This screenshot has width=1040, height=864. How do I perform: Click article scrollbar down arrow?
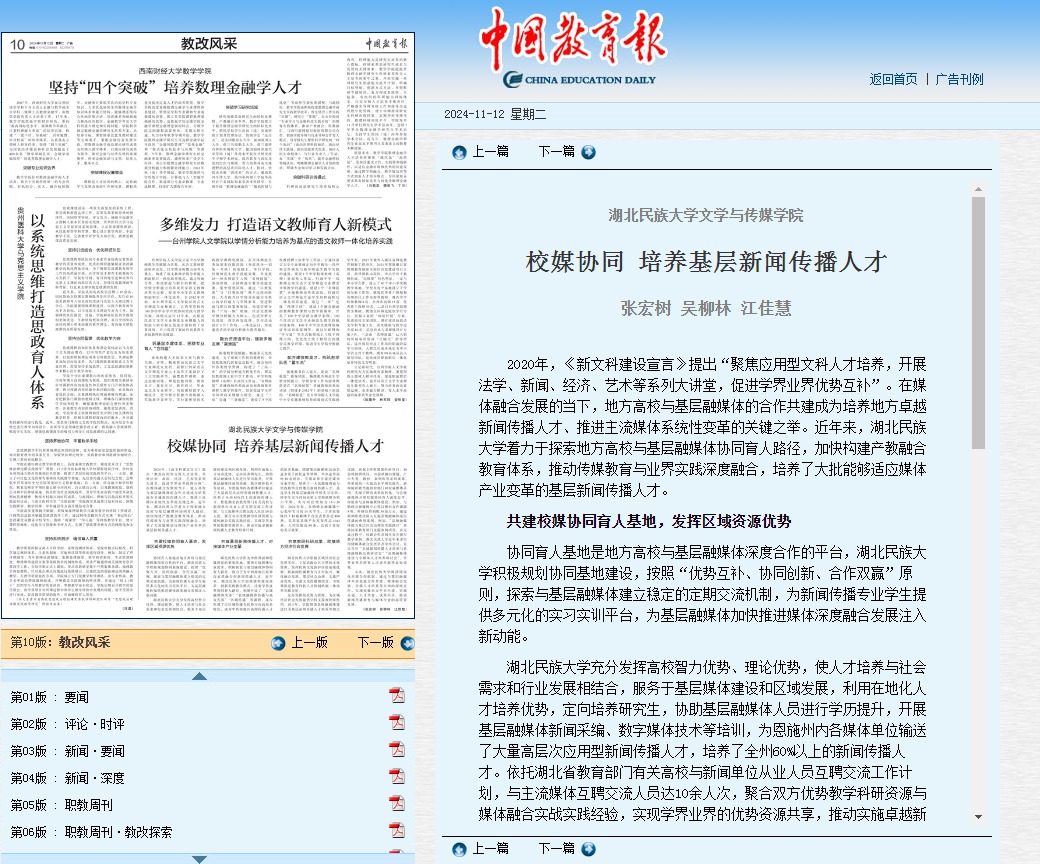978,817
